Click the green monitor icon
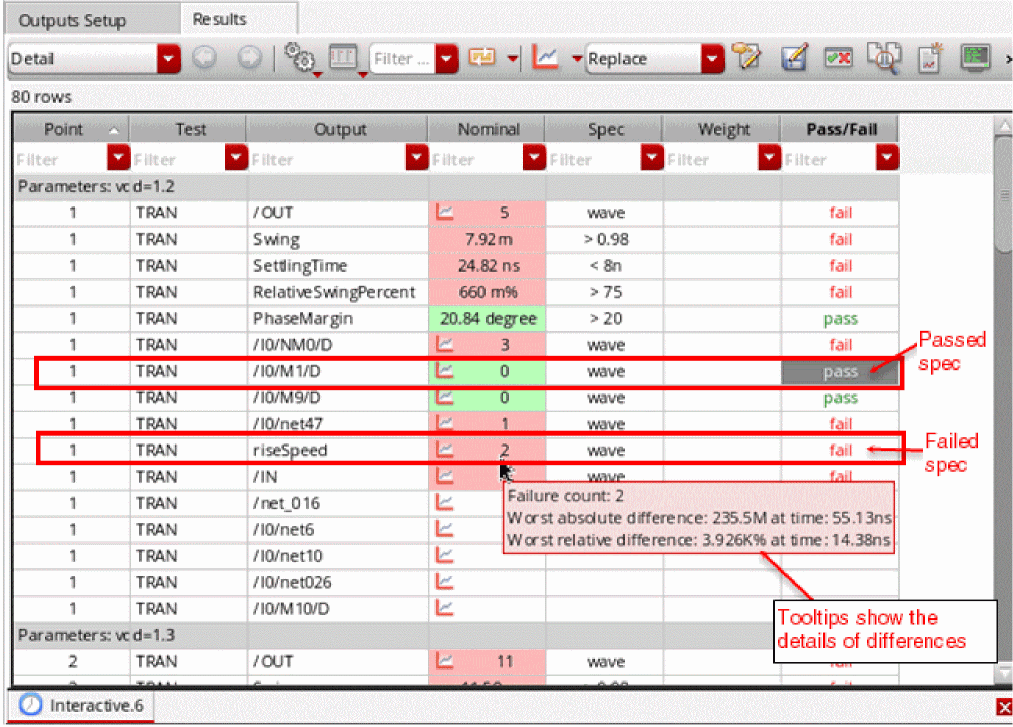The height and width of the screenshot is (727, 1013). tap(975, 58)
